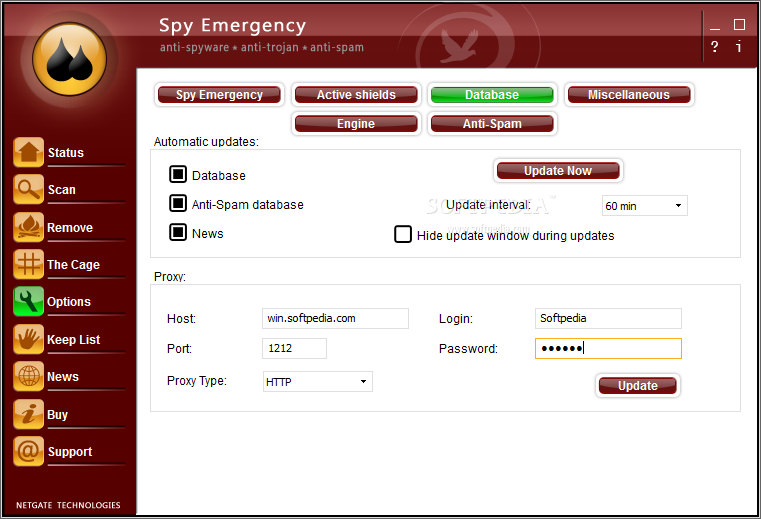Click the green Options wrench icon
Image resolution: width=761 pixels, height=519 pixels.
click(29, 301)
